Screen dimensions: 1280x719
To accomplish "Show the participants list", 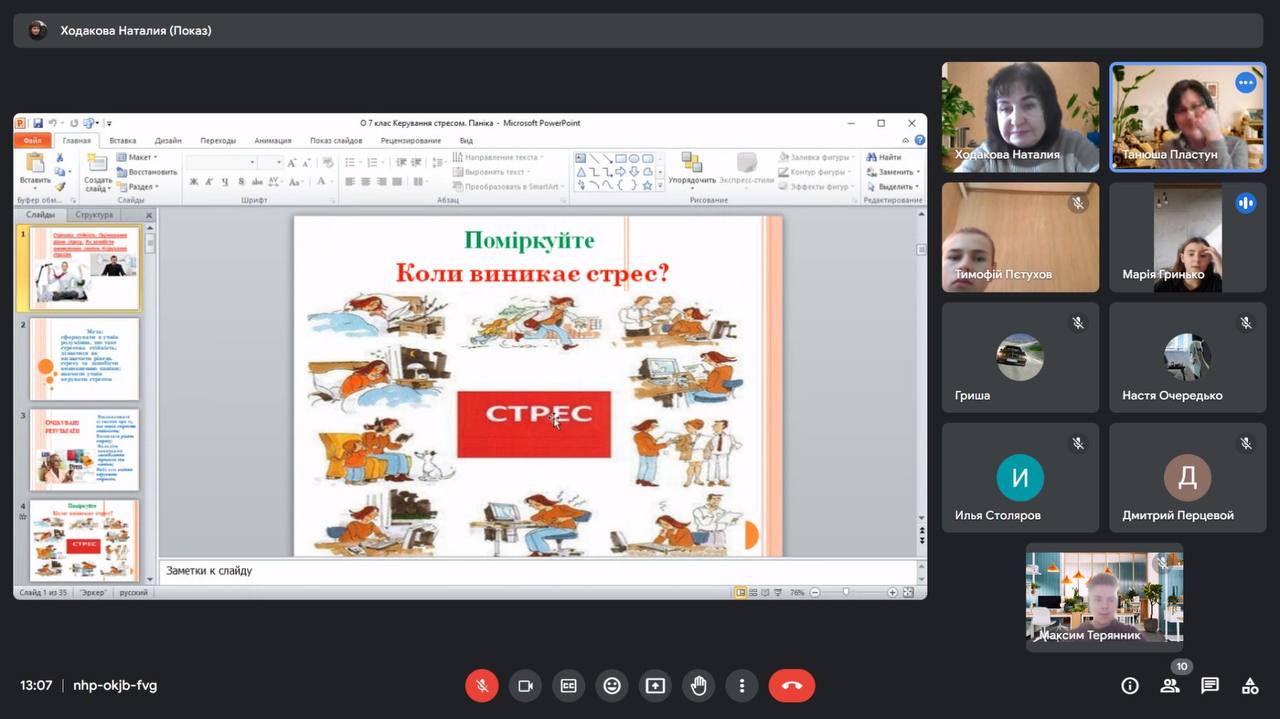I will click(1169, 686).
